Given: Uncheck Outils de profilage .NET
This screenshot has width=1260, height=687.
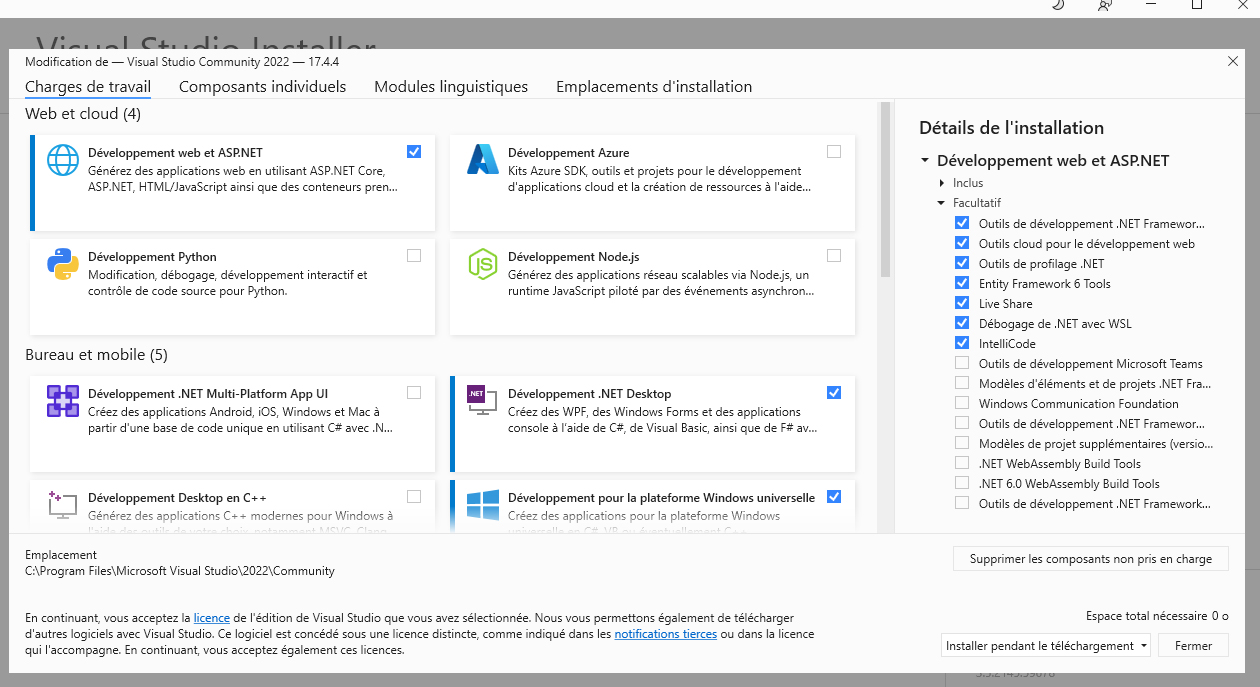Looking at the screenshot, I should pyautogui.click(x=962, y=263).
